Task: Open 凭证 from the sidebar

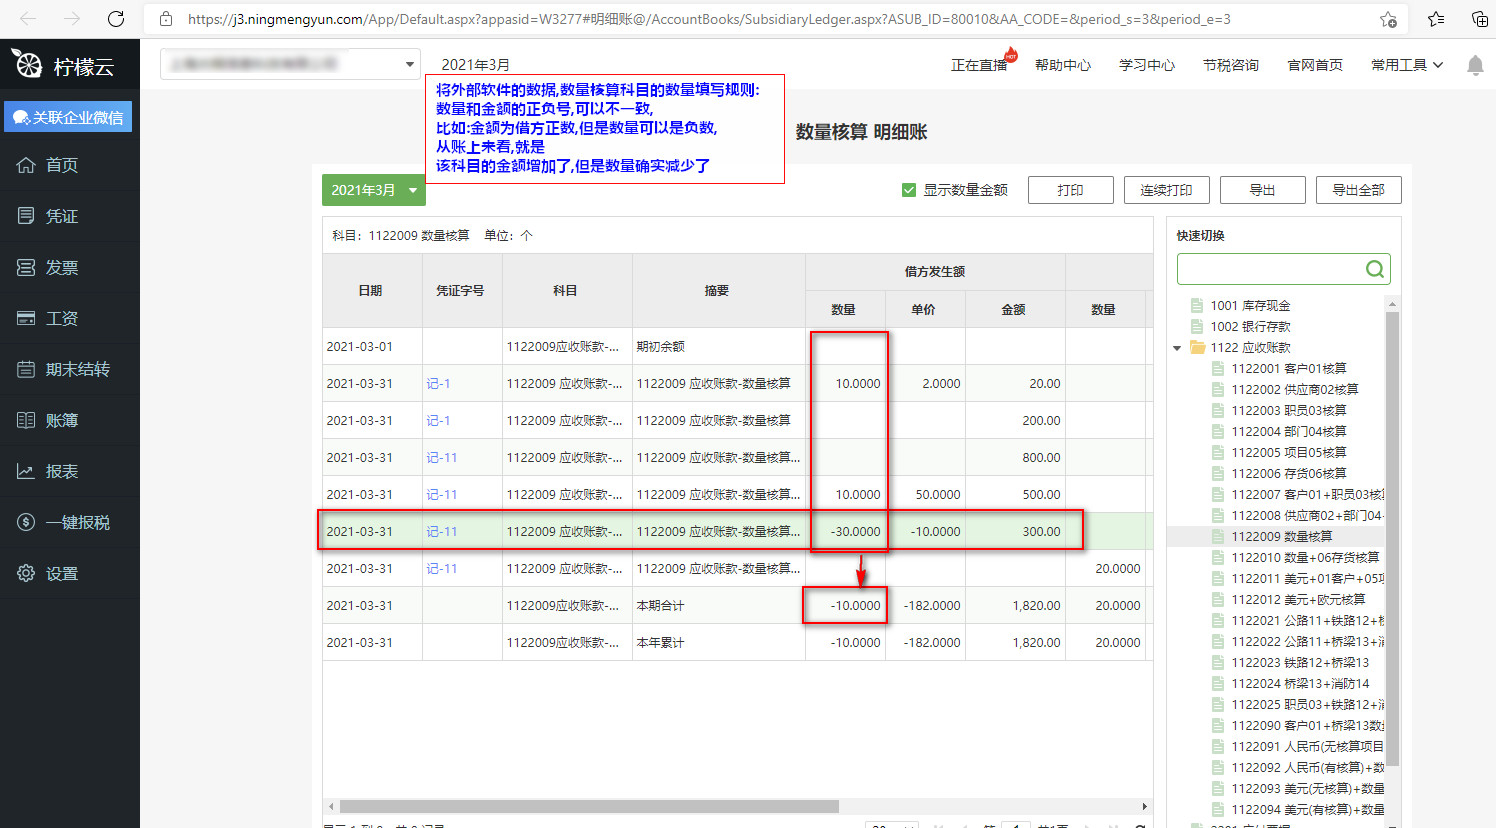Action: 61,216
